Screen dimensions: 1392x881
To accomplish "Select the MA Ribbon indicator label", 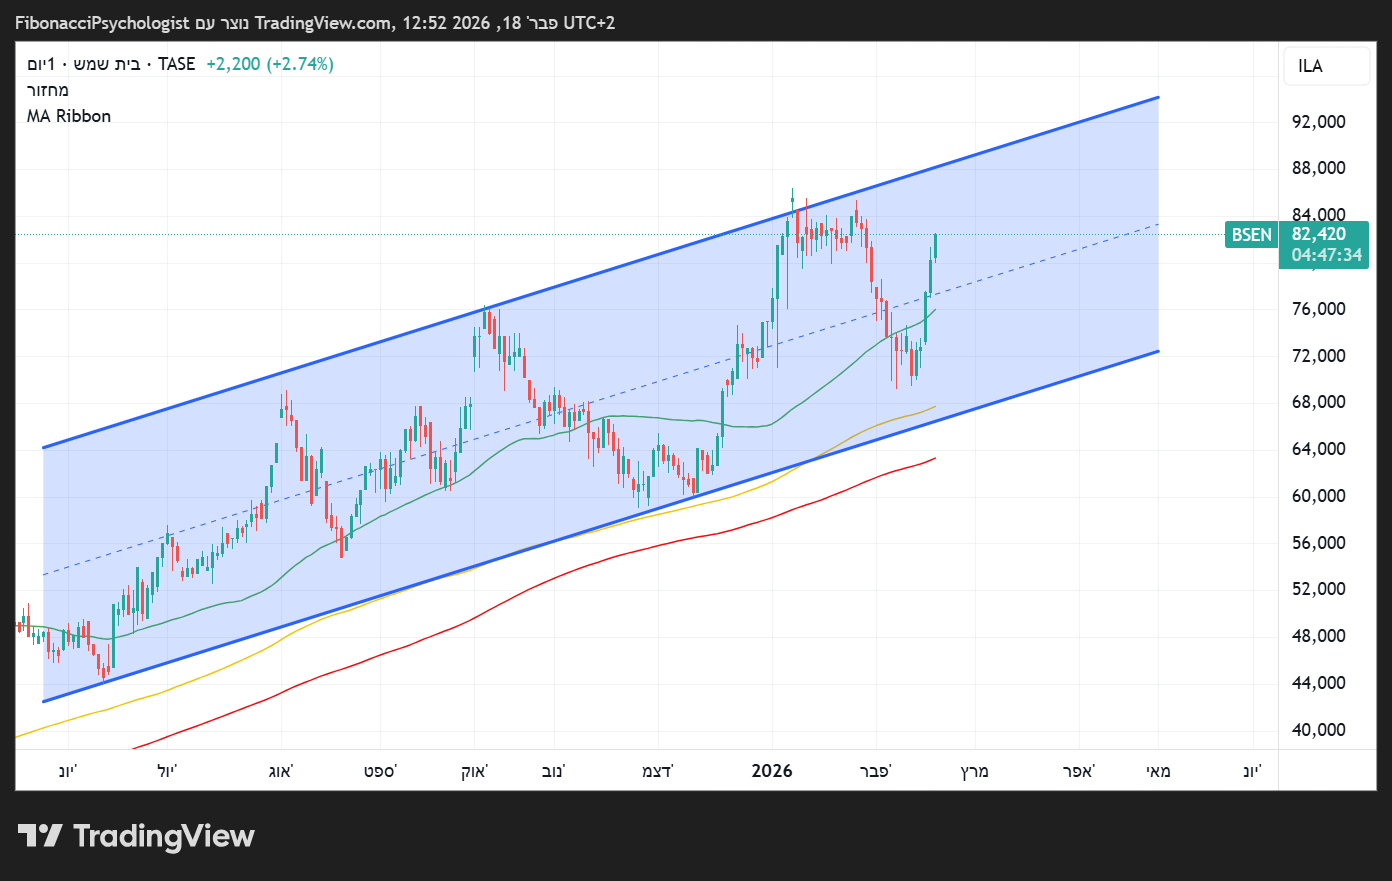I will (69, 116).
